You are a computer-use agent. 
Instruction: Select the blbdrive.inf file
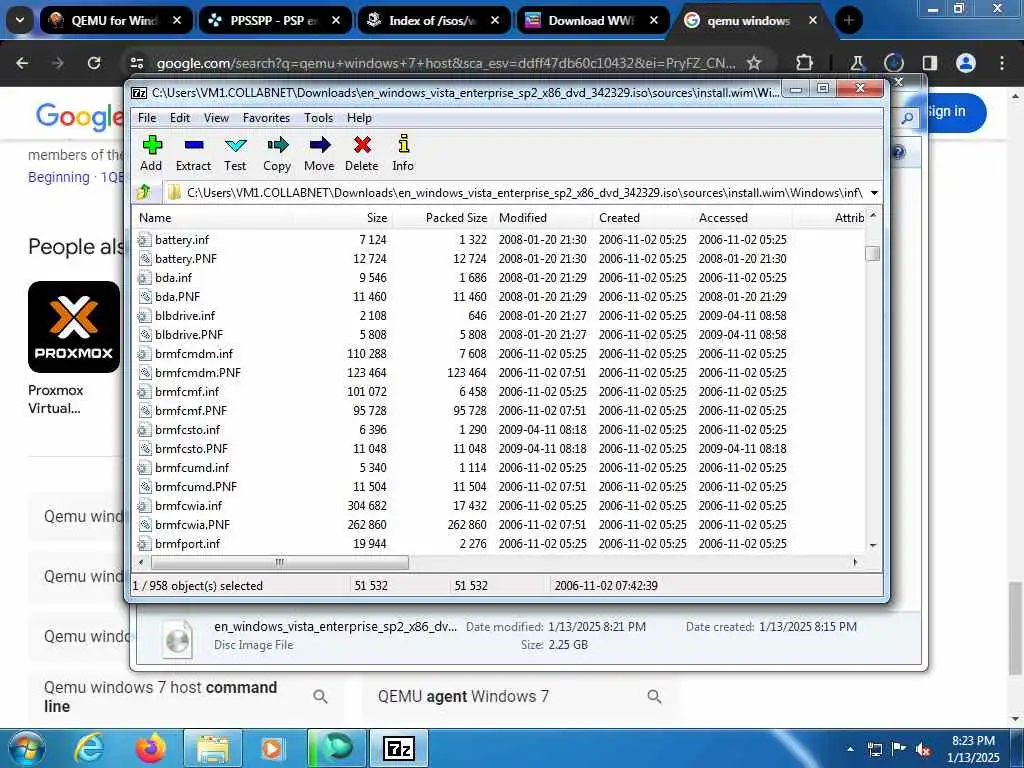(185, 315)
